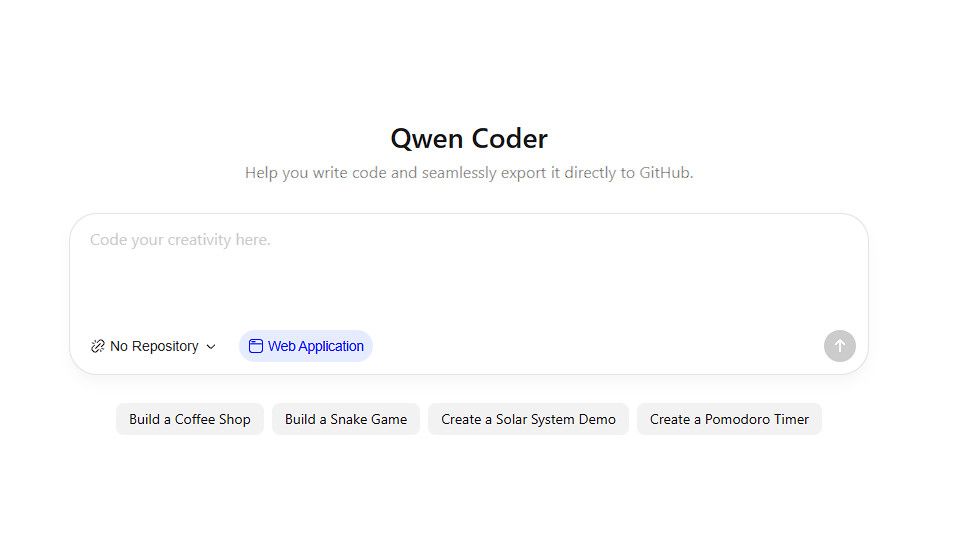Select Create a Pomodoro Timer suggestion
Viewport: 970px width, 558px height.
(x=729, y=419)
